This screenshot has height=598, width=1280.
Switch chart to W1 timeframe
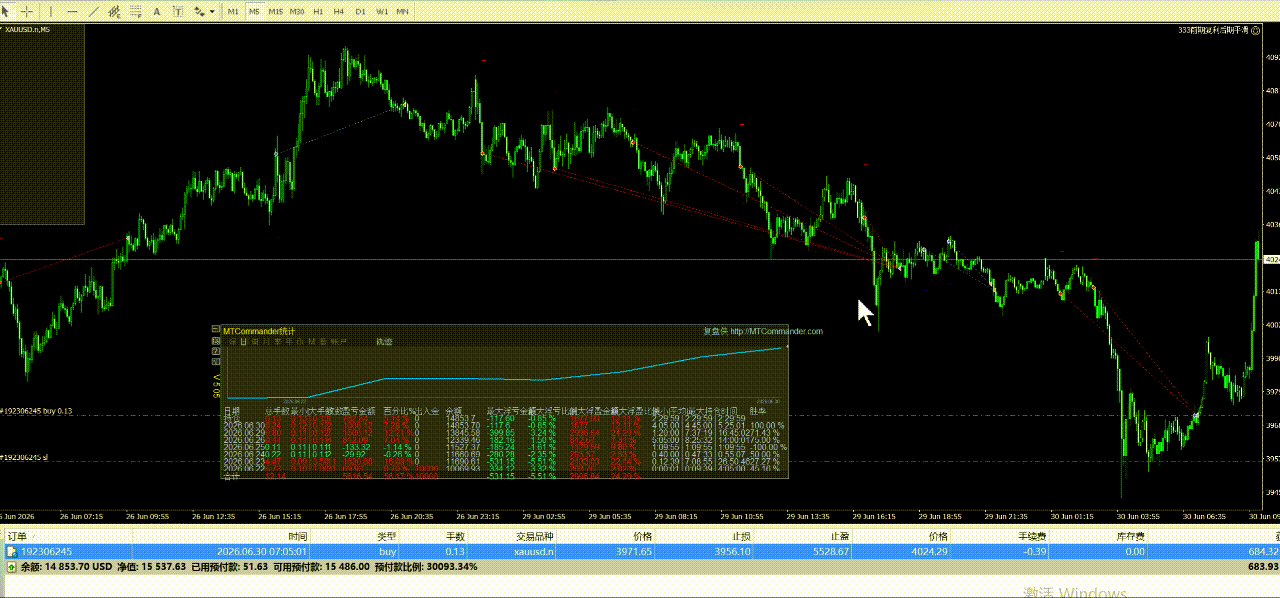pos(382,12)
